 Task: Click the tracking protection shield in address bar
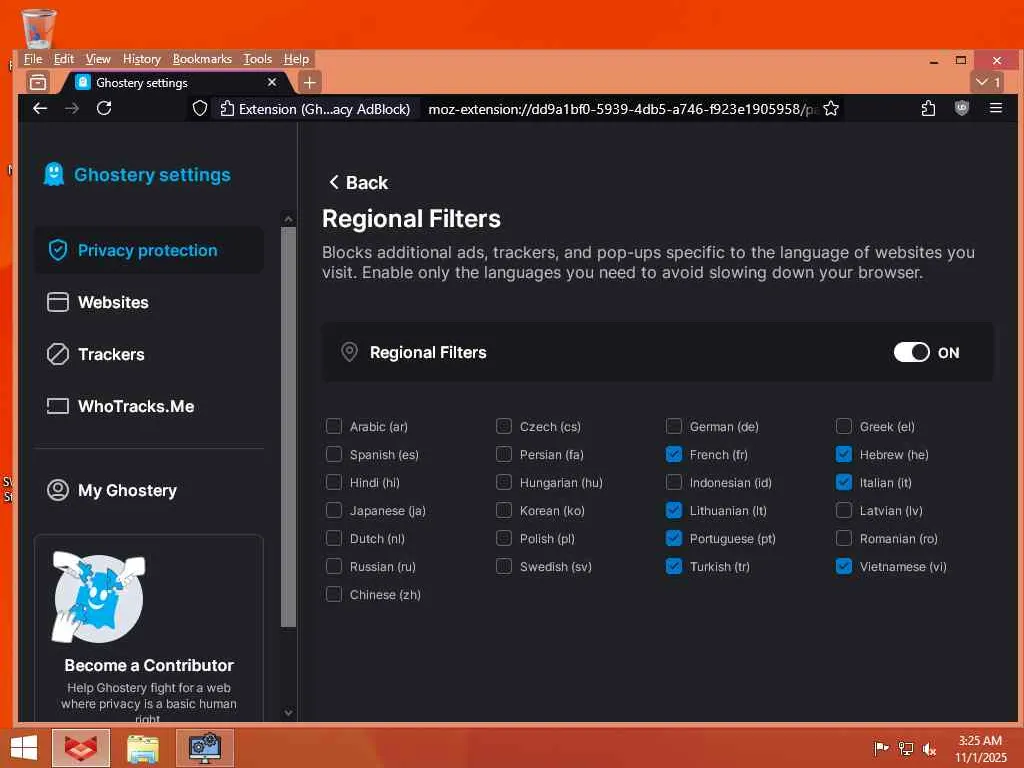(200, 108)
